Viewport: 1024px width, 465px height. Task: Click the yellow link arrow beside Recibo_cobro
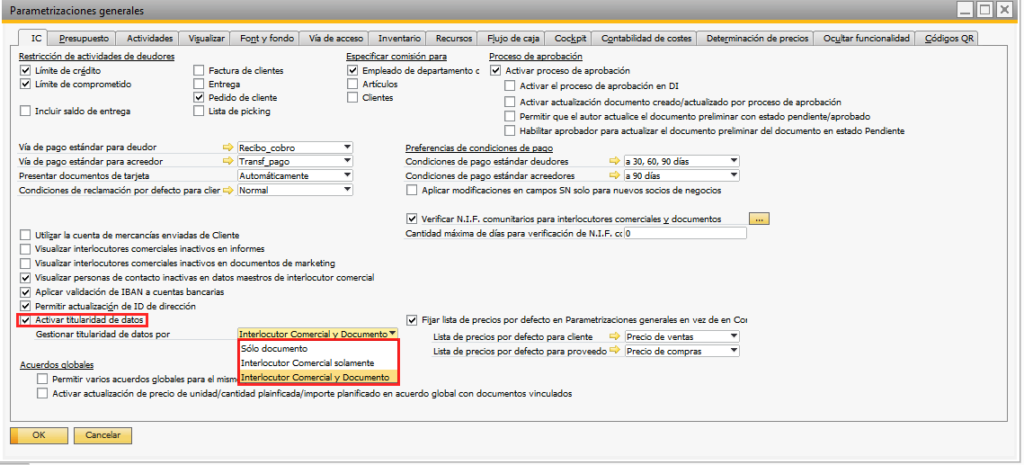228,148
